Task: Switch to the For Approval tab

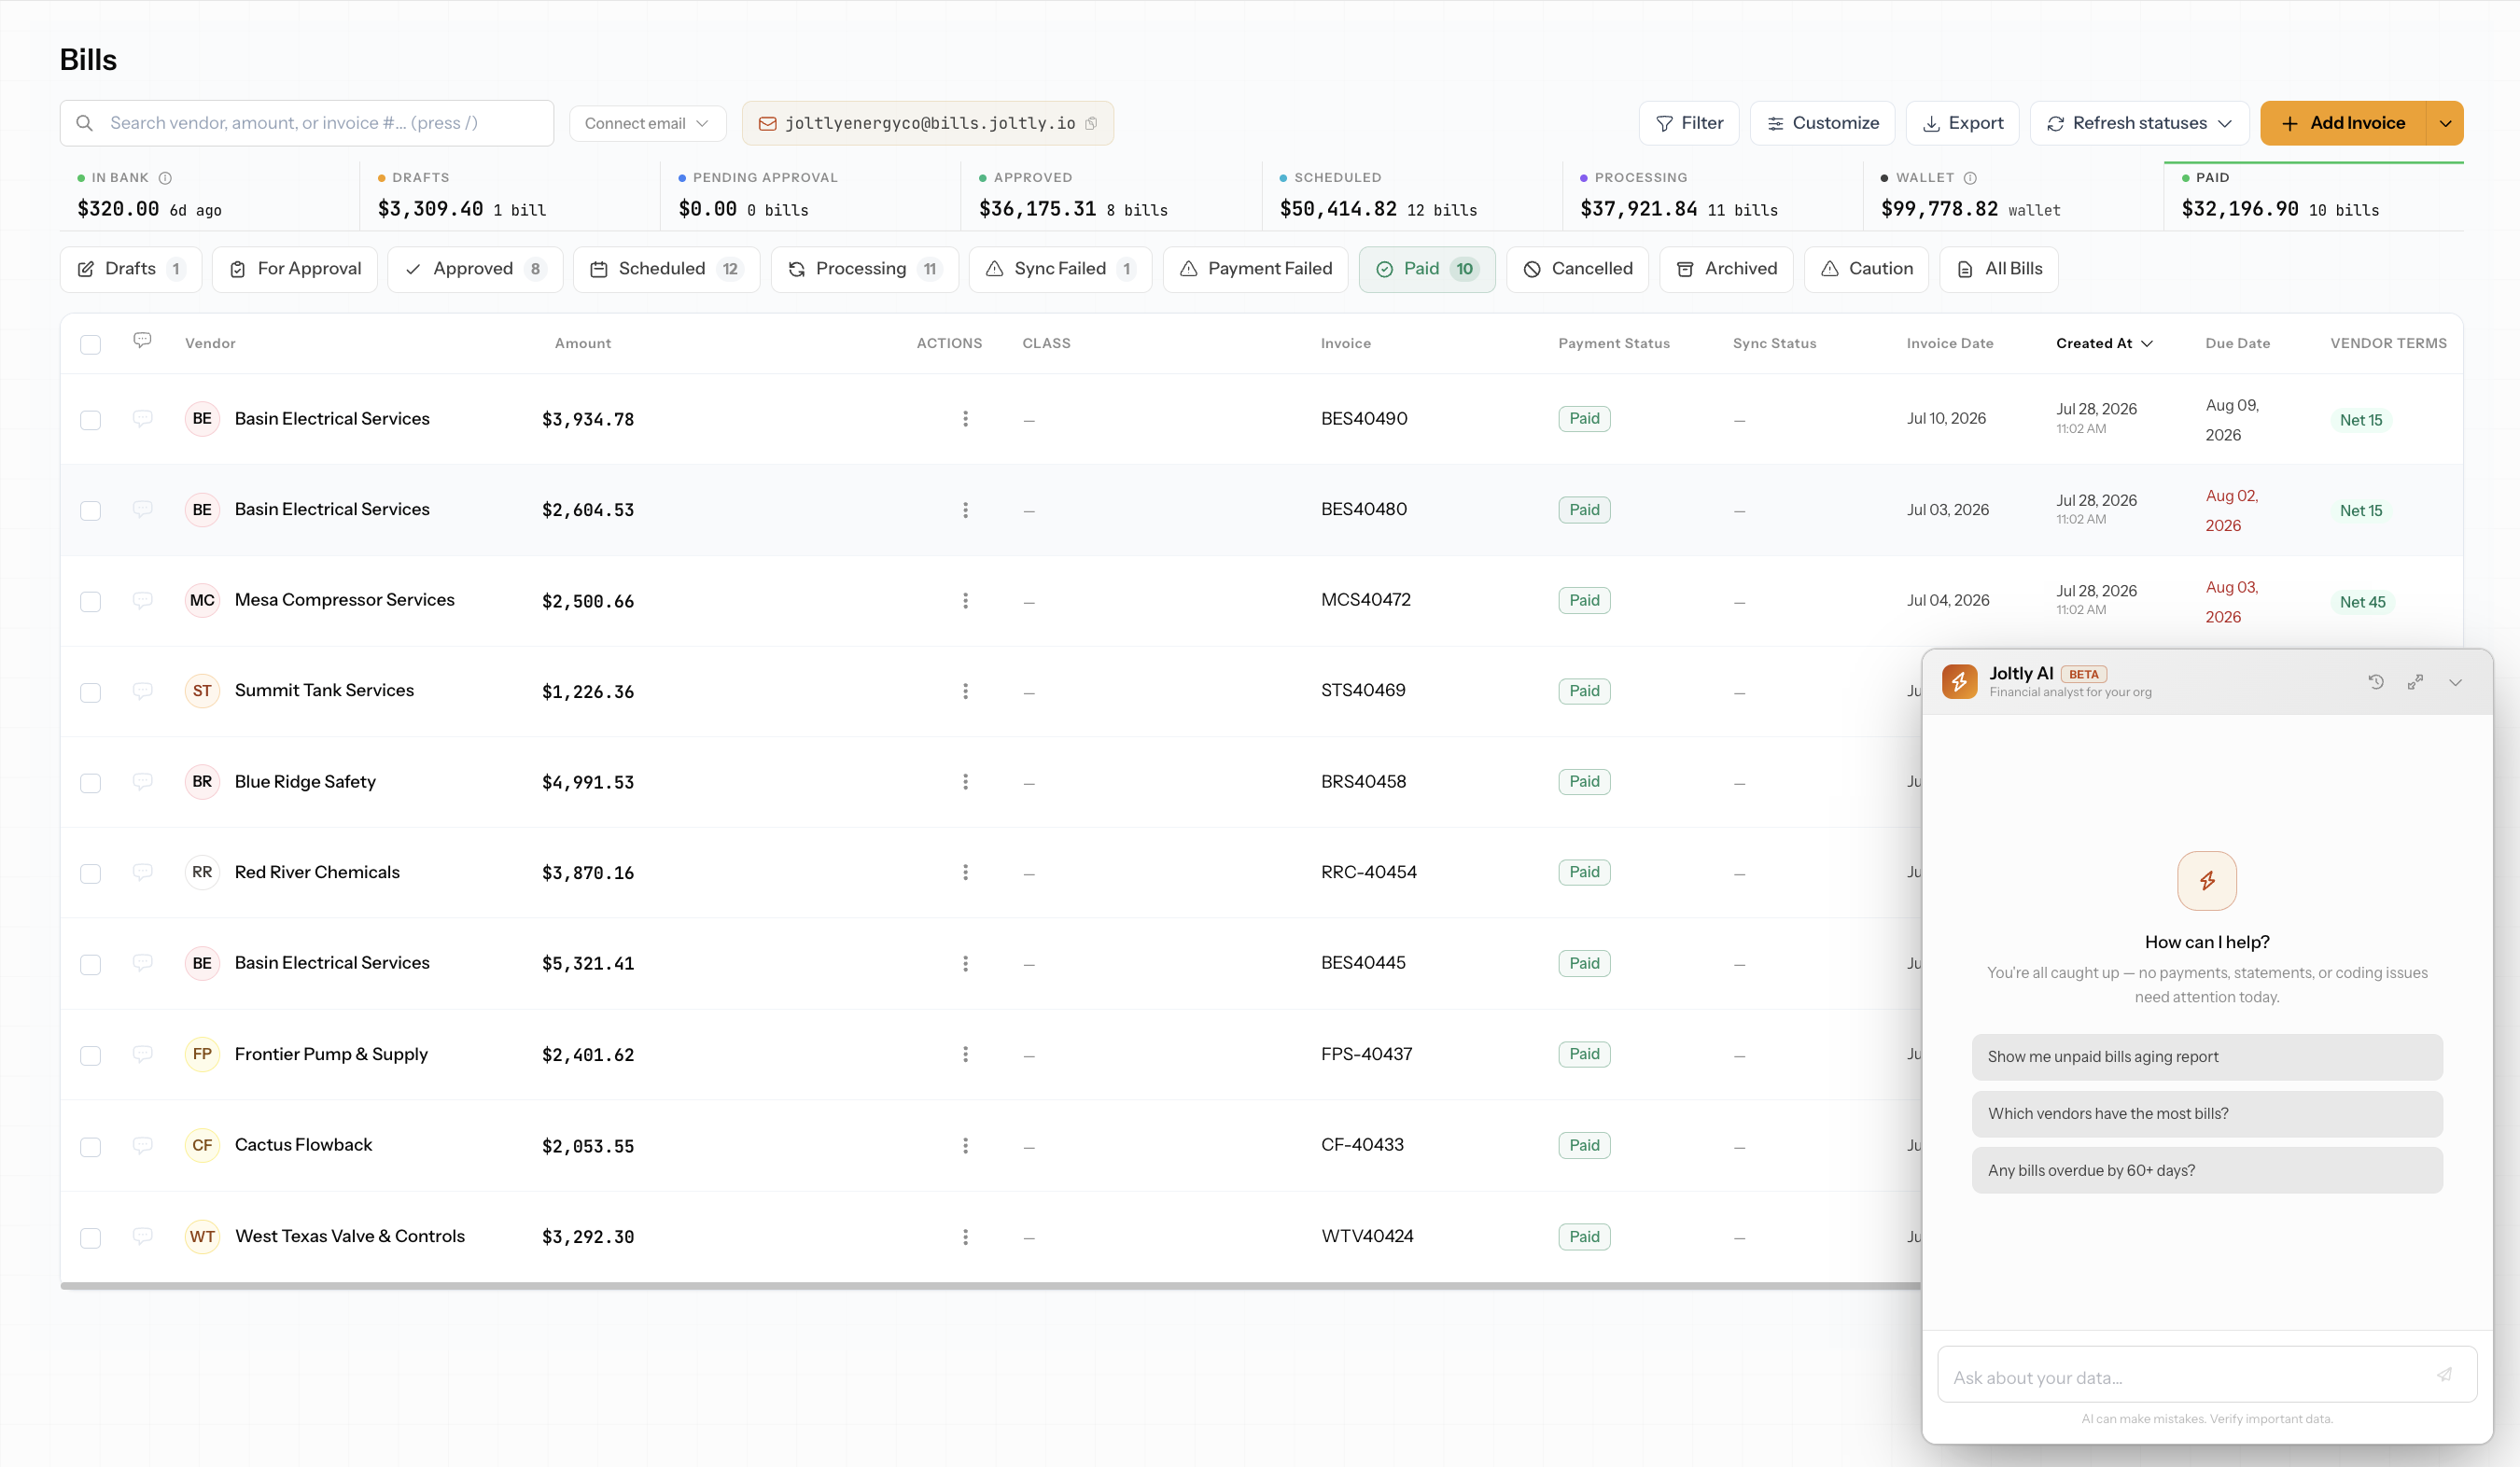Action: 295,269
